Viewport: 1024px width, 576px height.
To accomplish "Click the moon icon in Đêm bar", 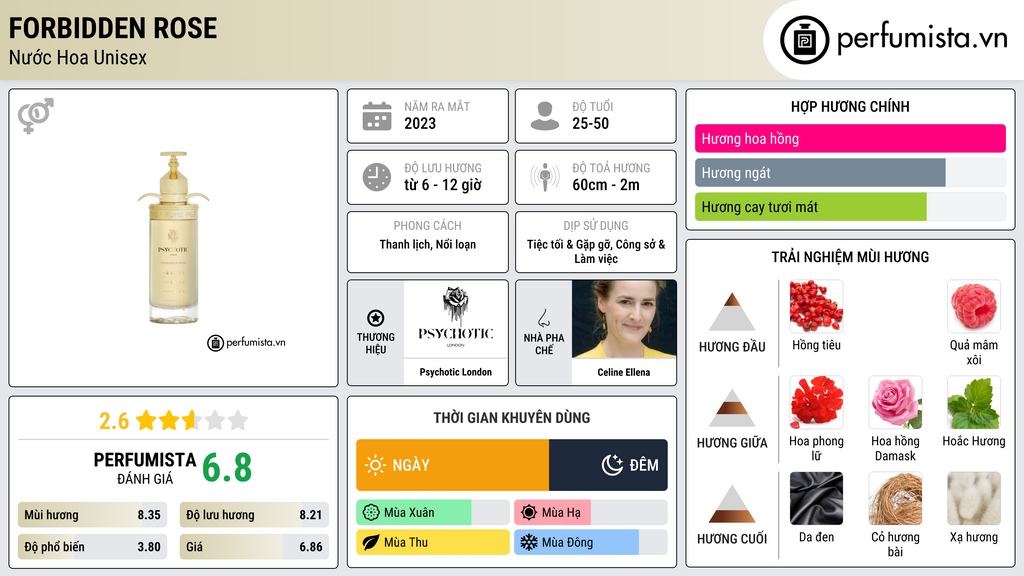I will point(612,465).
